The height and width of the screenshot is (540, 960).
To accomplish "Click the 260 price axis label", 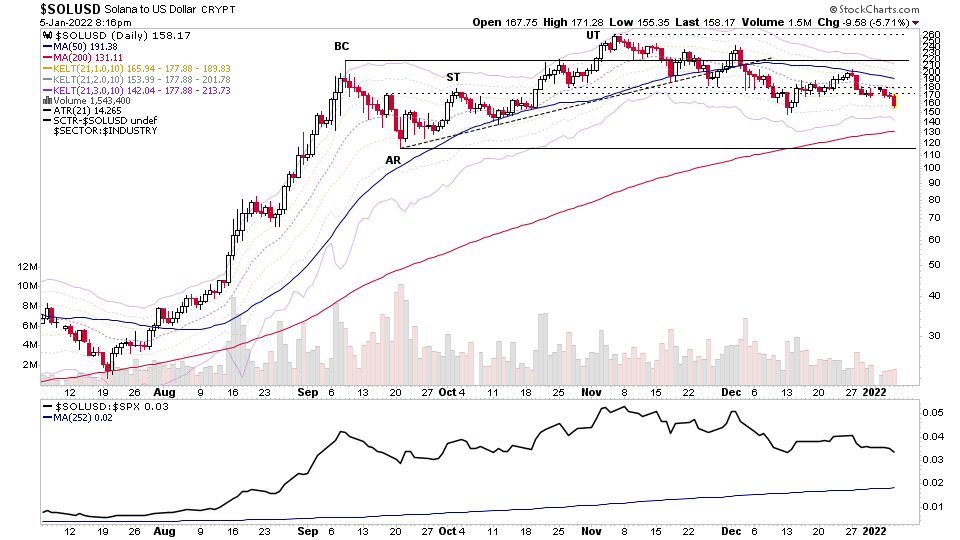I will click(x=931, y=35).
